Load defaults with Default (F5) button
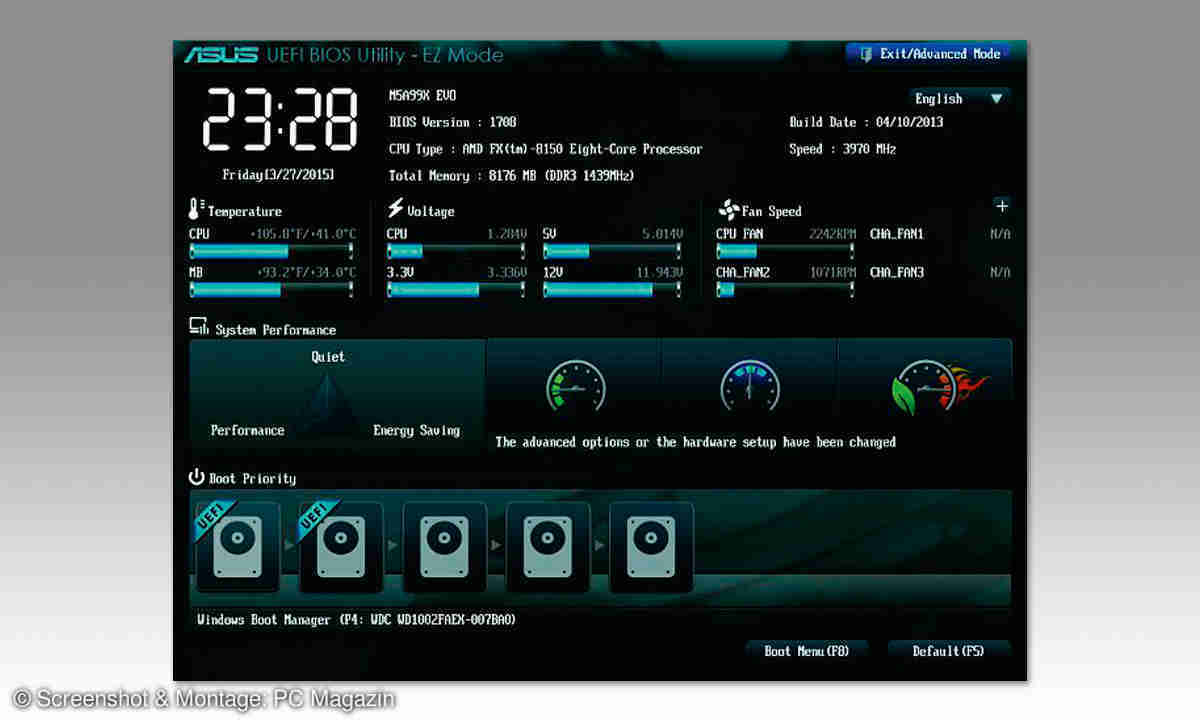This screenshot has width=1200, height=720. click(948, 651)
